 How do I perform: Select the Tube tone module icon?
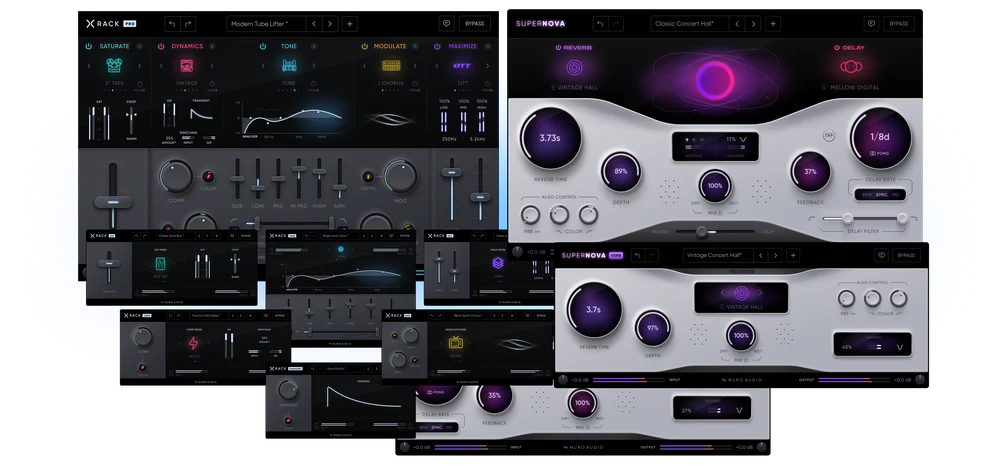tap(289, 65)
